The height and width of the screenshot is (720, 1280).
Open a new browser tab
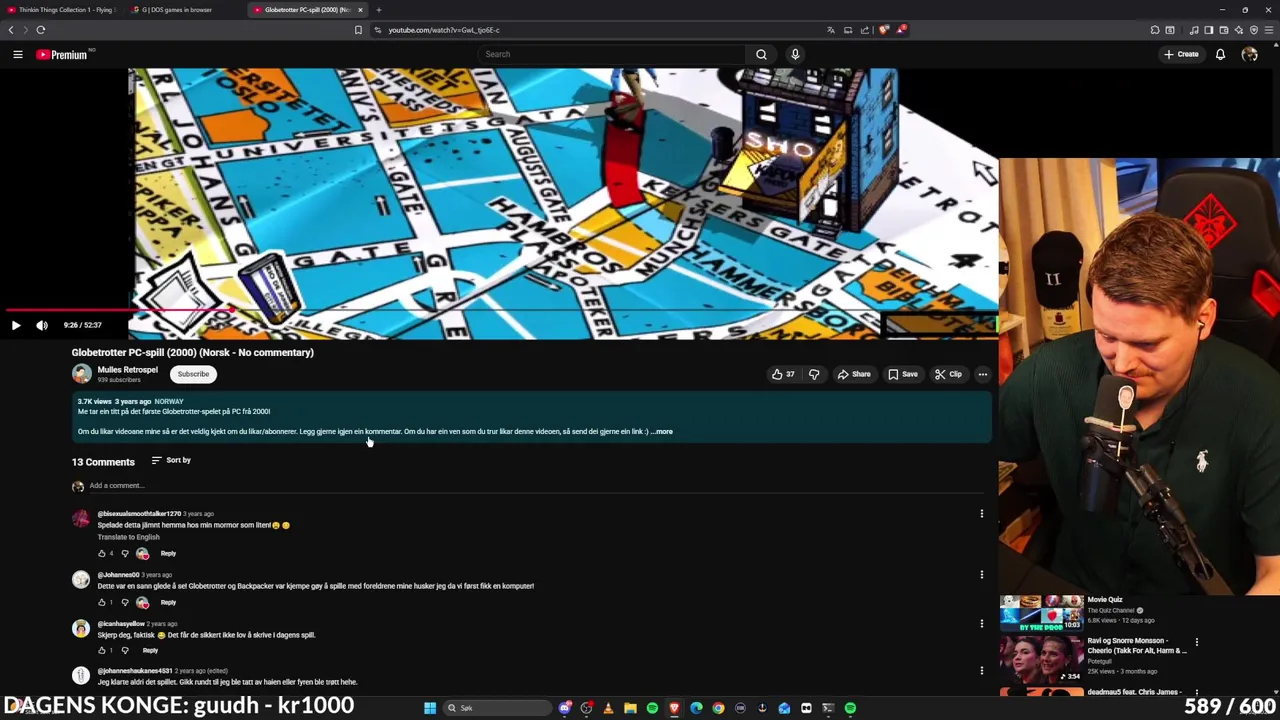378,10
